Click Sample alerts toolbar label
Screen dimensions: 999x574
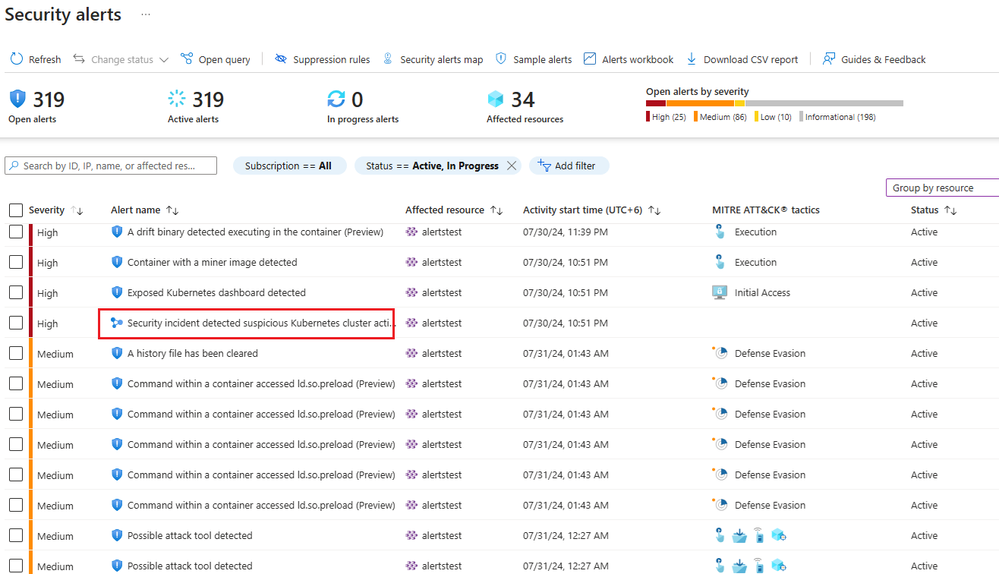click(x=543, y=59)
